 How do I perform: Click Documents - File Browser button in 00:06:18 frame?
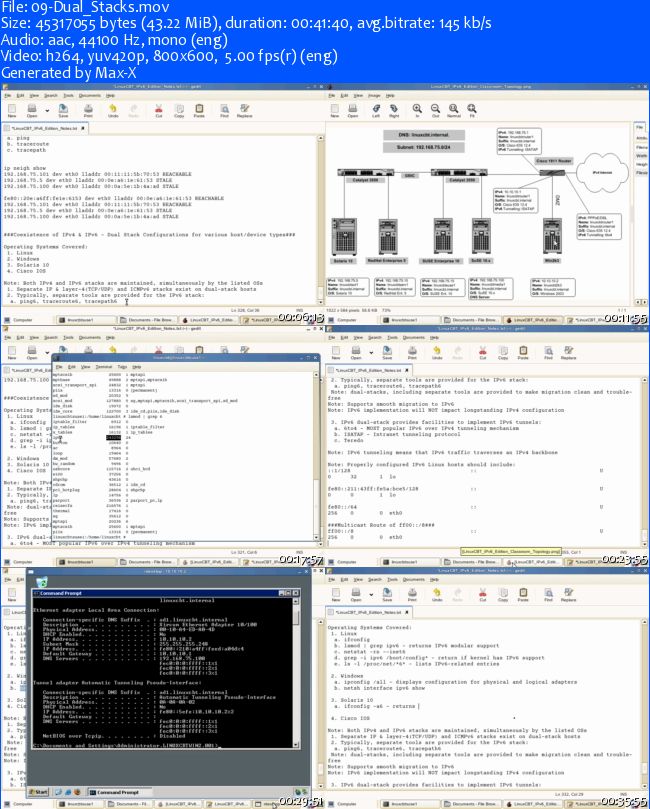click(147, 320)
